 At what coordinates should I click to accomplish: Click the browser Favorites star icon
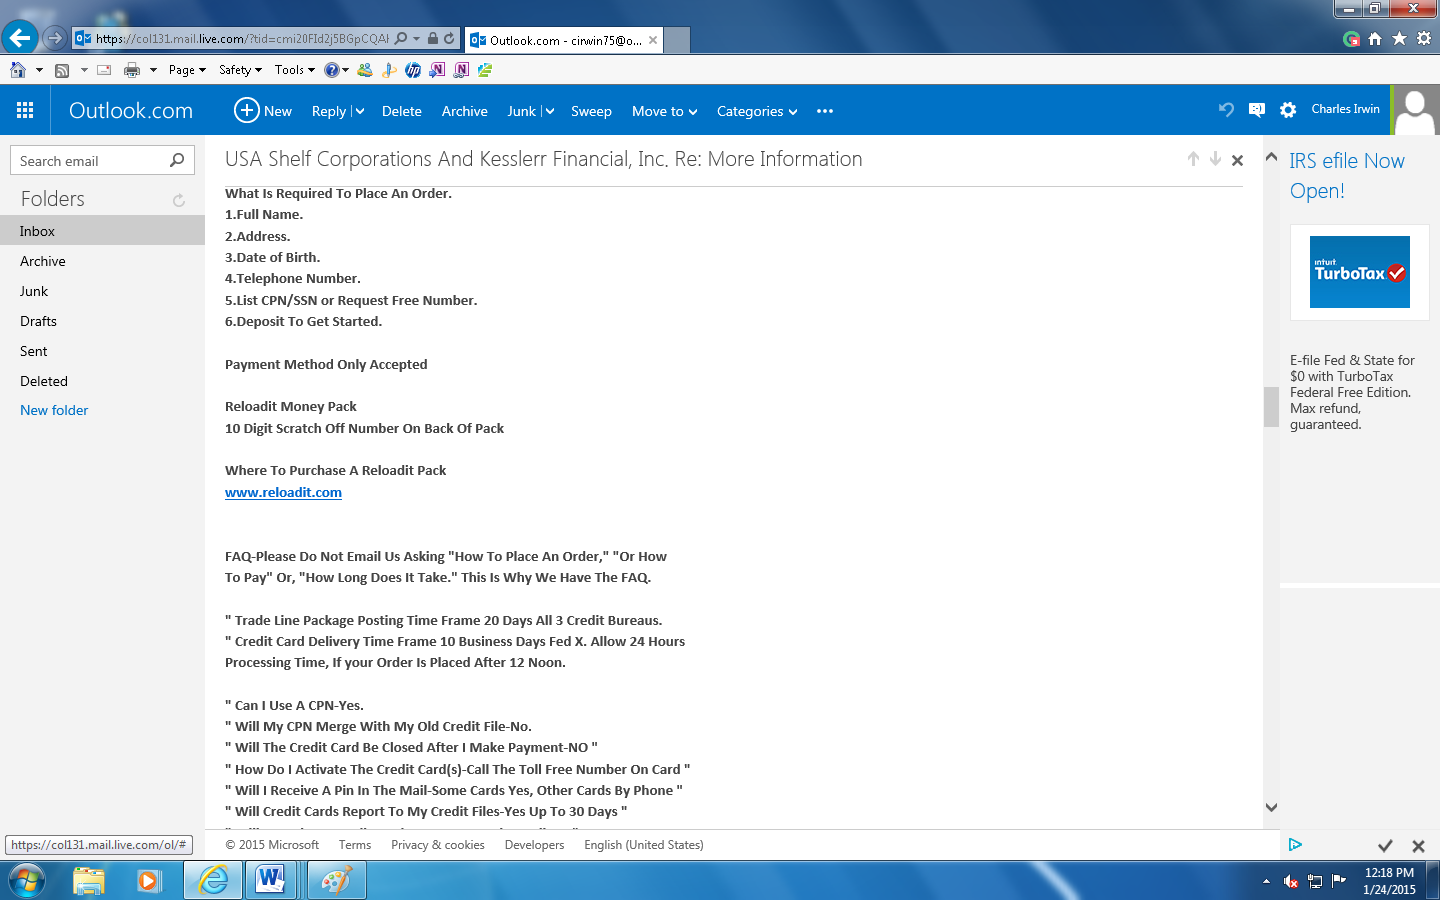pos(1399,39)
